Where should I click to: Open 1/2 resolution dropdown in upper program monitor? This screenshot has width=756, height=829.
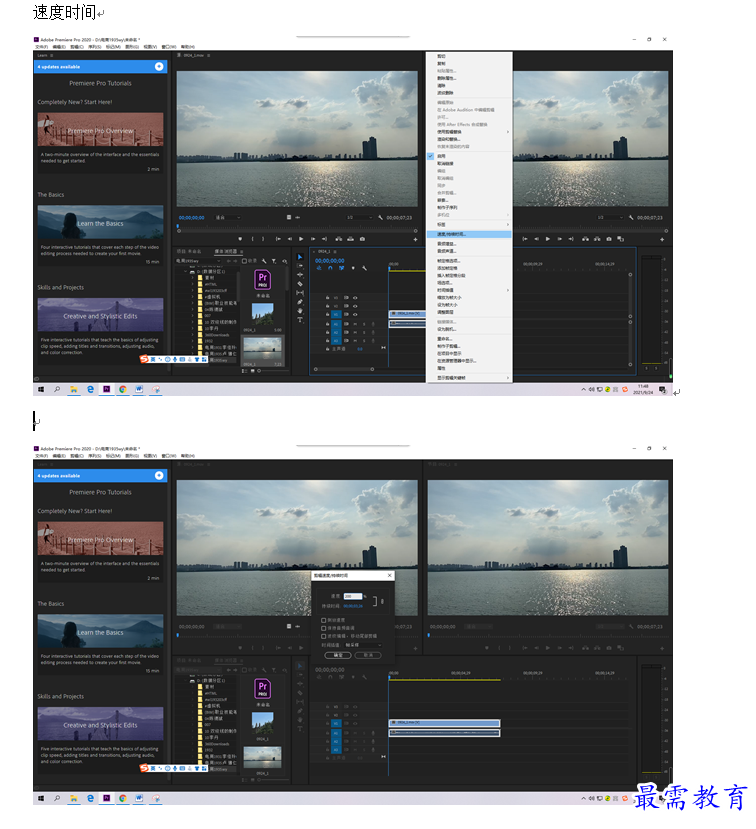[x=610, y=217]
